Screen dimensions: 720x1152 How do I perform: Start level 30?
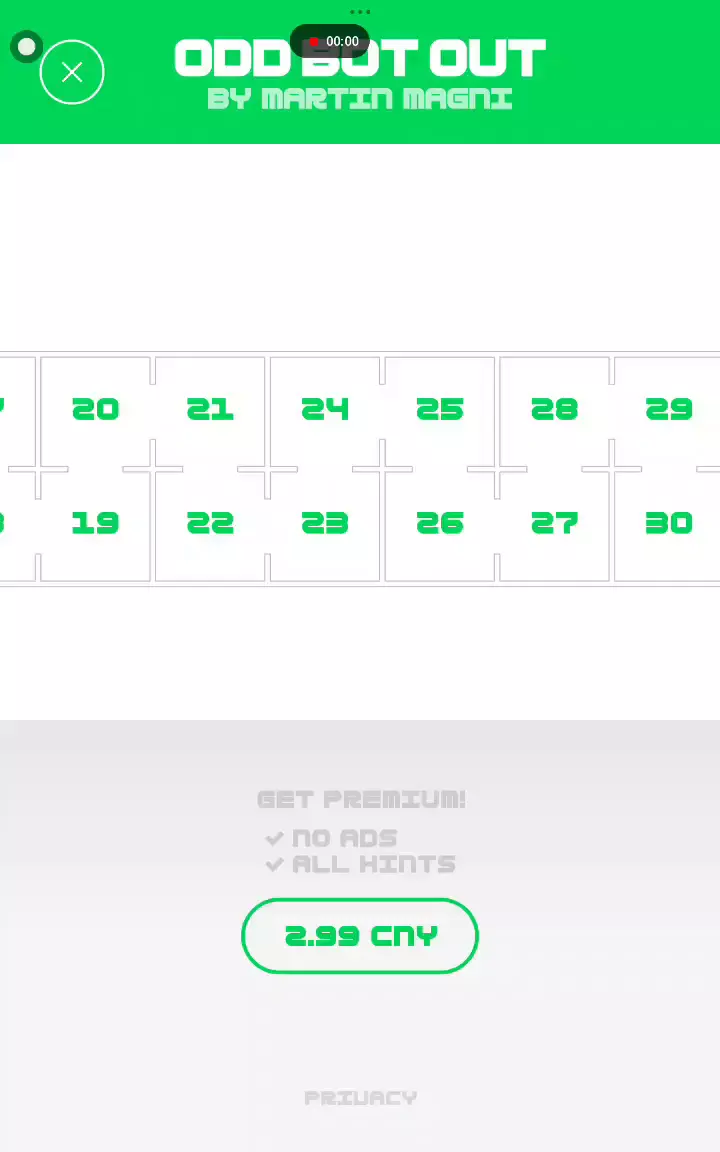[x=668, y=523]
